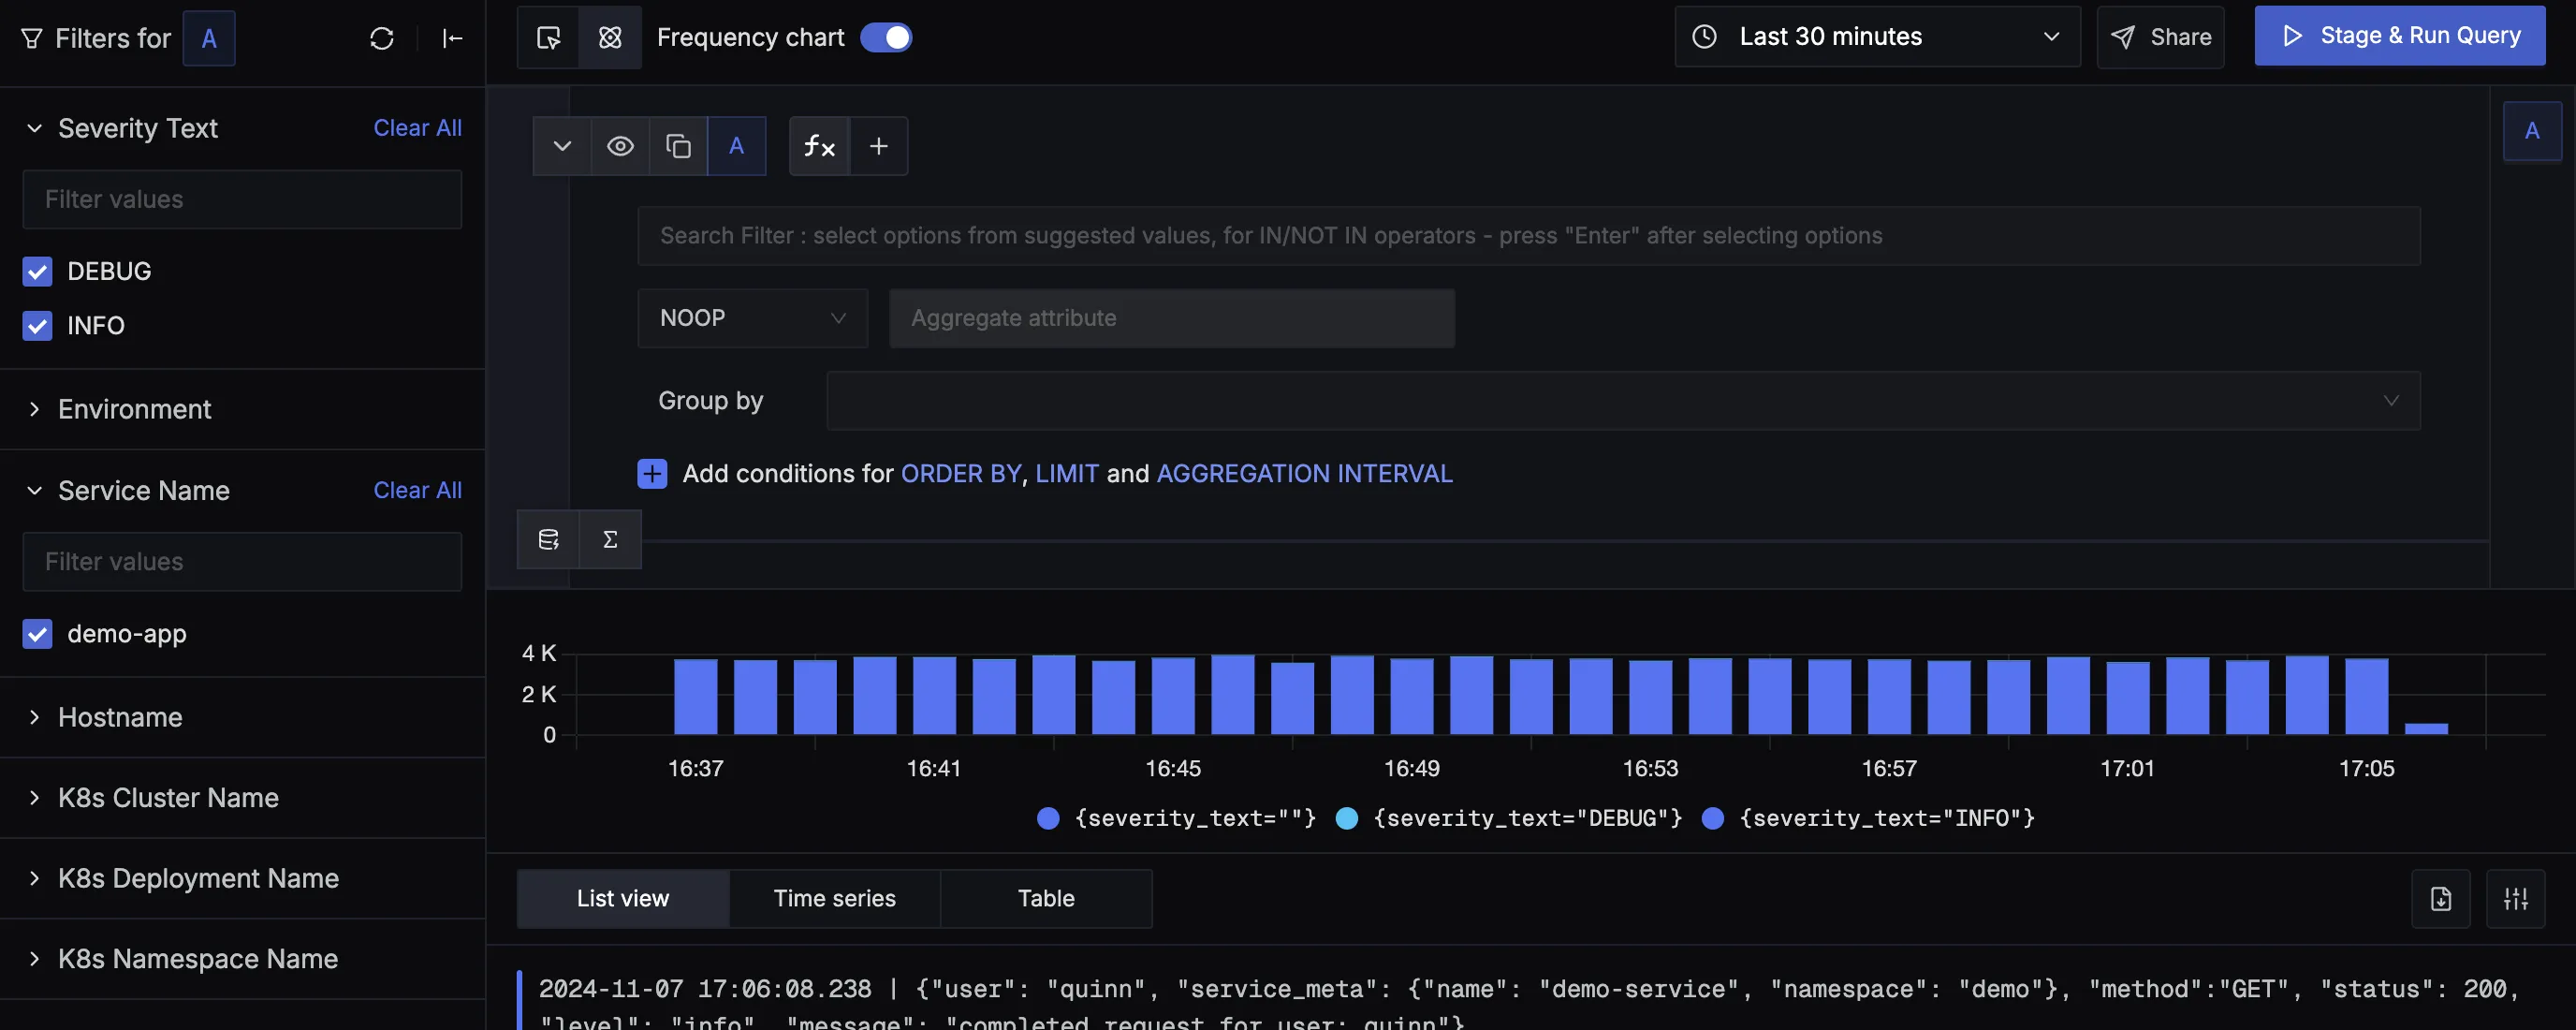Click the blue plus add conditions icon
2576x1030 pixels.
652,473
